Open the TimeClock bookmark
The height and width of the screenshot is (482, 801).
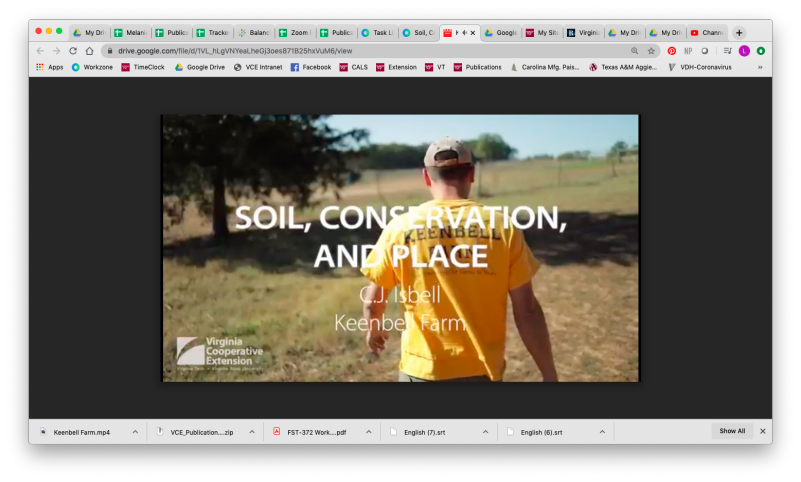[x=143, y=67]
